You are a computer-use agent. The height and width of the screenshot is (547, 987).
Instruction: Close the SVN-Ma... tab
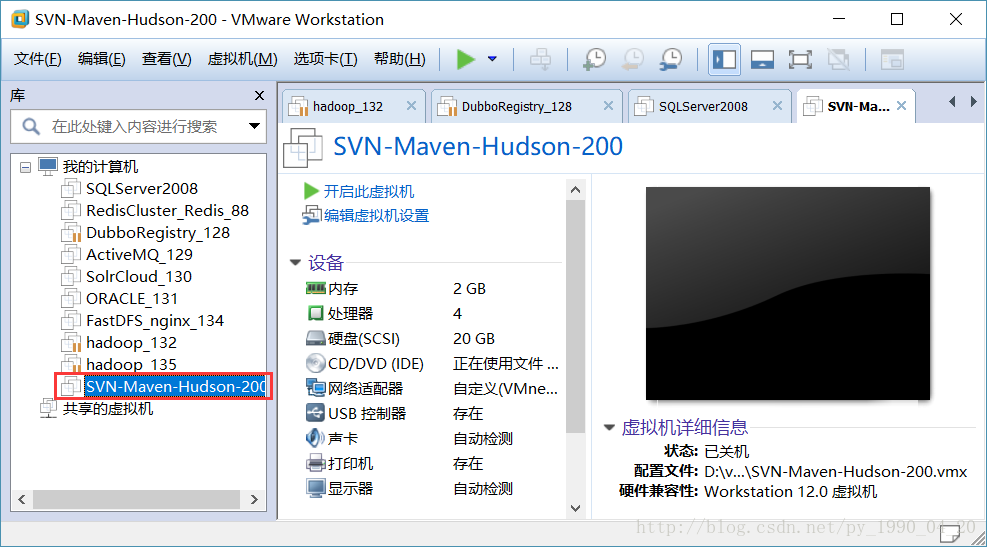(x=901, y=106)
